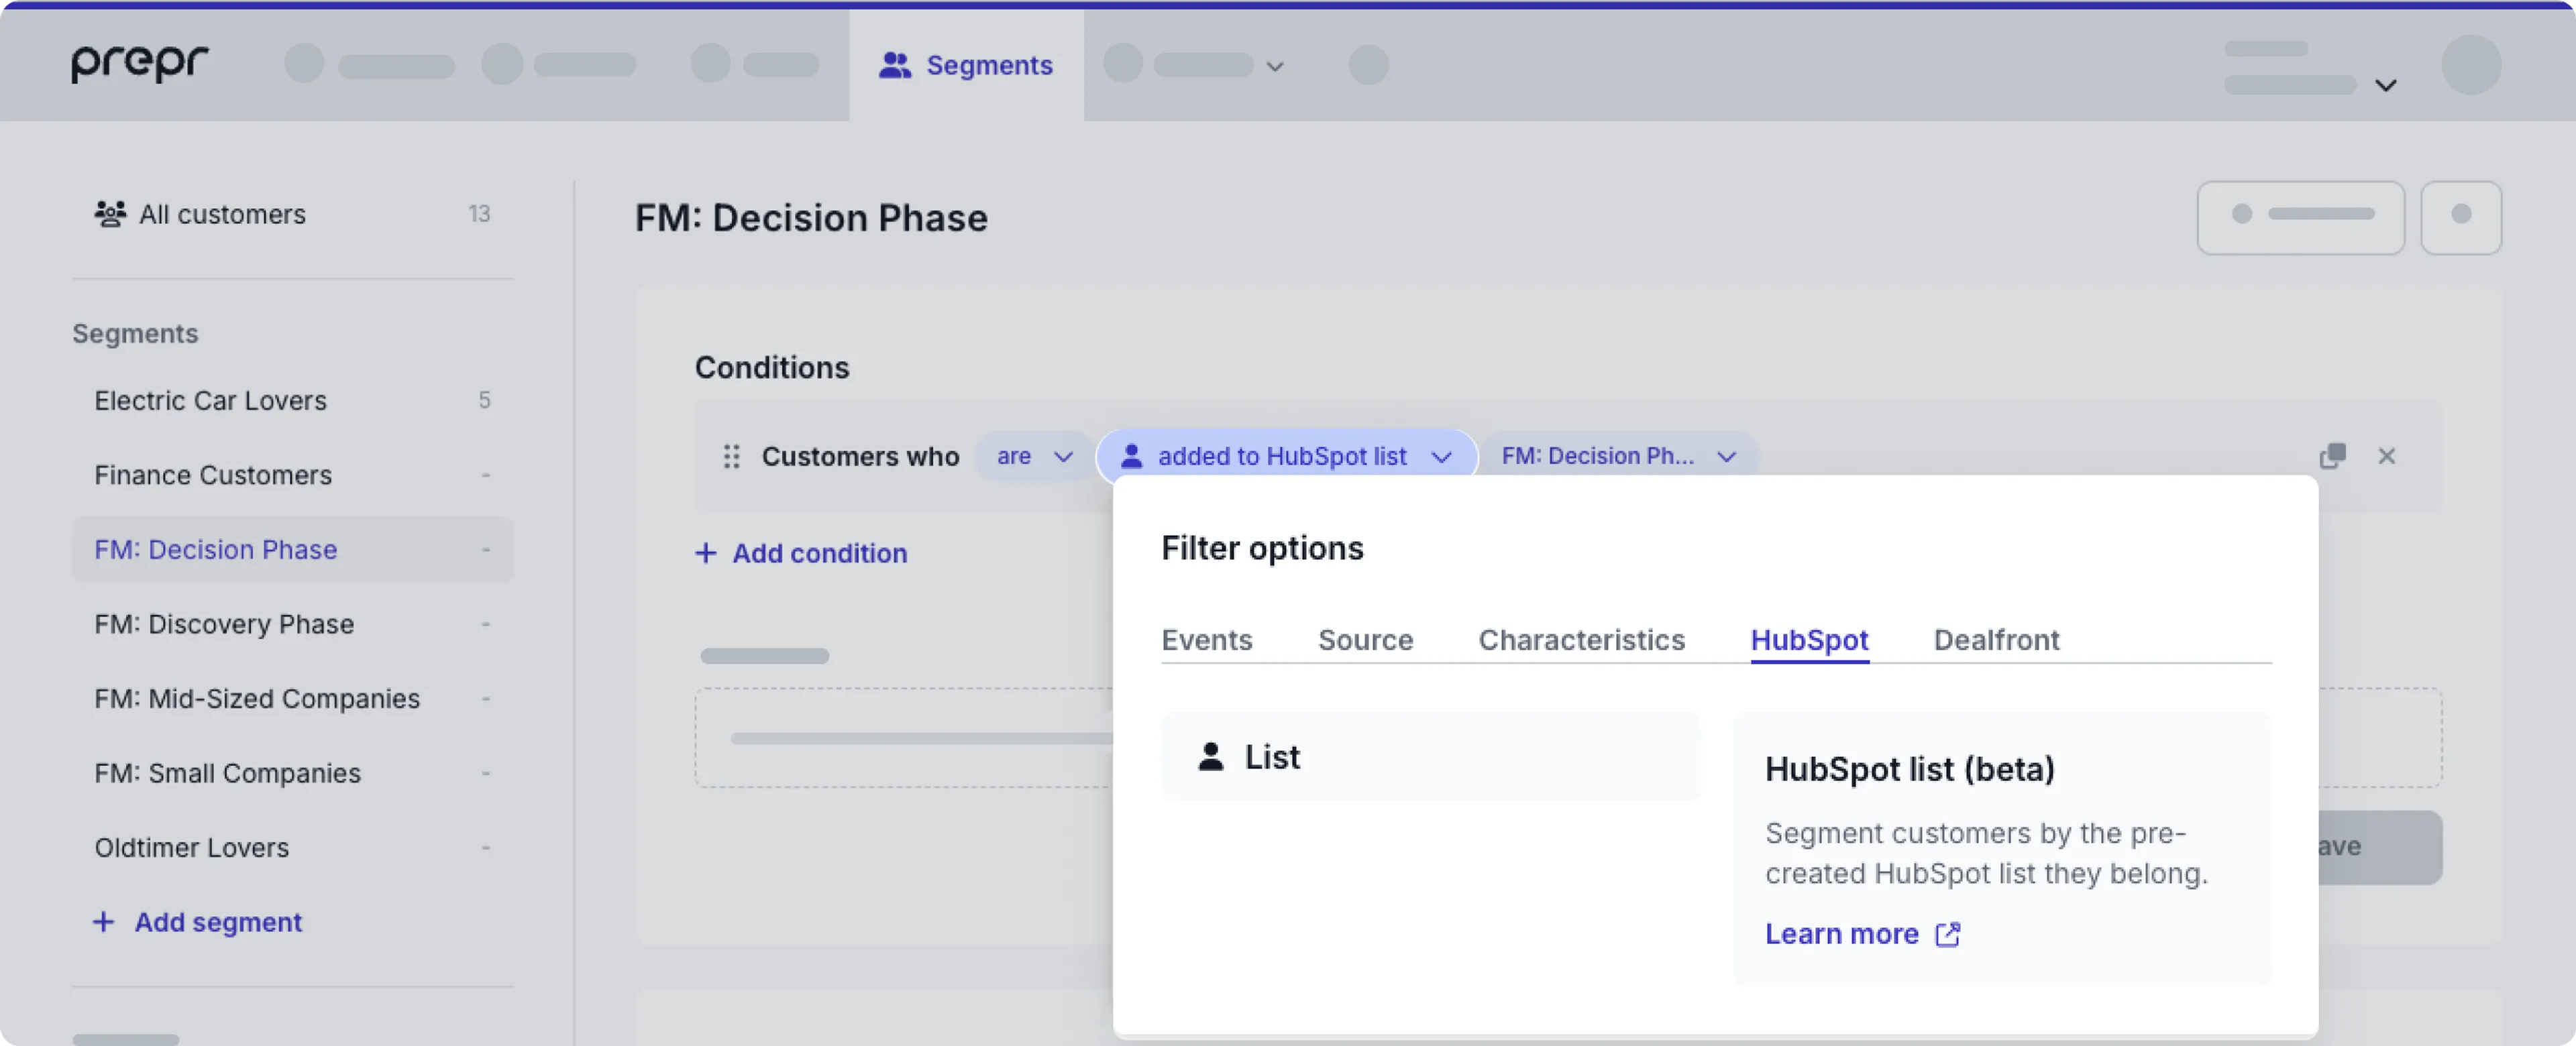Click the external link icon after Learn more
Image resolution: width=2576 pixels, height=1046 pixels.
pos(1947,934)
